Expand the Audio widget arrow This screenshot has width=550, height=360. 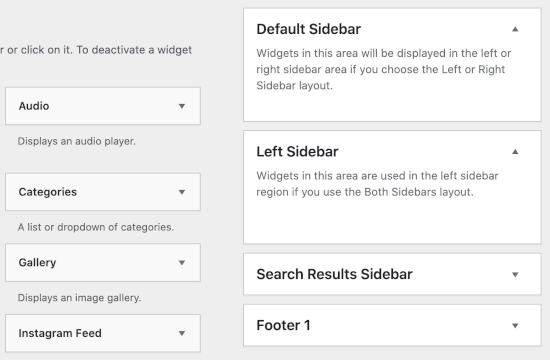coord(182,106)
